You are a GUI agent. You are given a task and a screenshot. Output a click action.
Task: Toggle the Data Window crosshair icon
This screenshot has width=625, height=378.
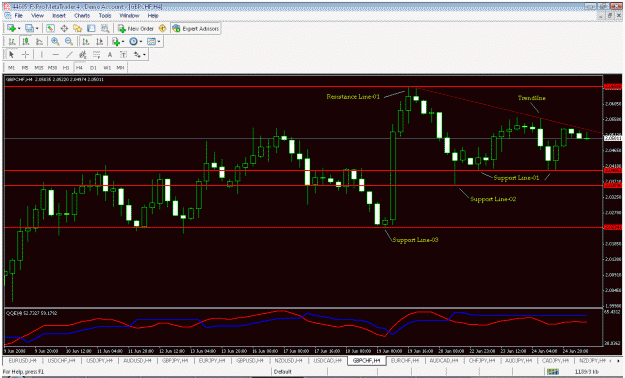[x=64, y=28]
